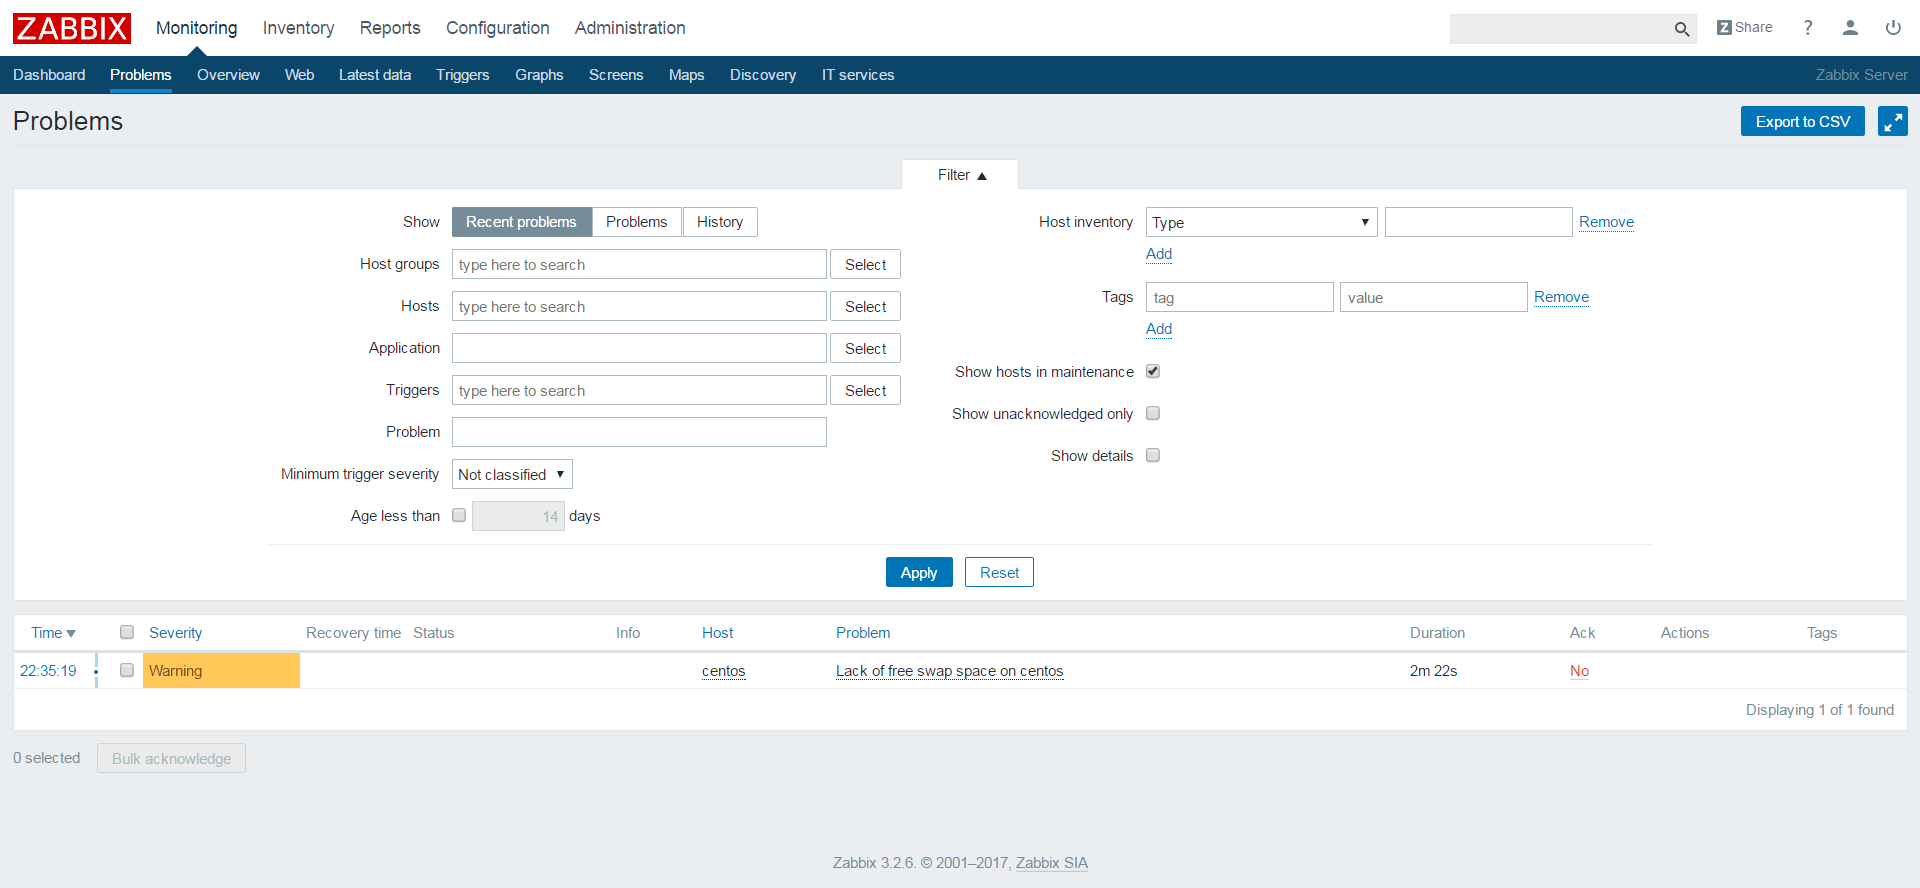This screenshot has height=888, width=1920.
Task: Open the Inventory menu
Action: pos(298,28)
